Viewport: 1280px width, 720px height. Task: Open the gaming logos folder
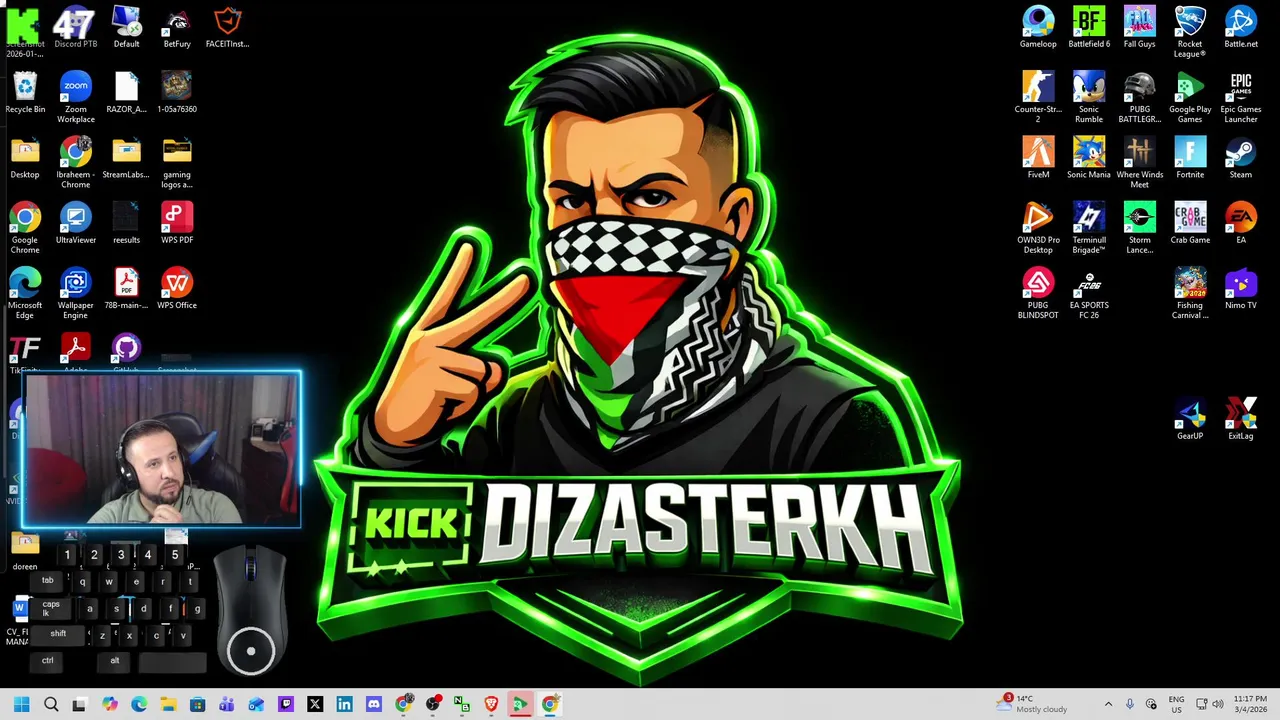(x=177, y=163)
